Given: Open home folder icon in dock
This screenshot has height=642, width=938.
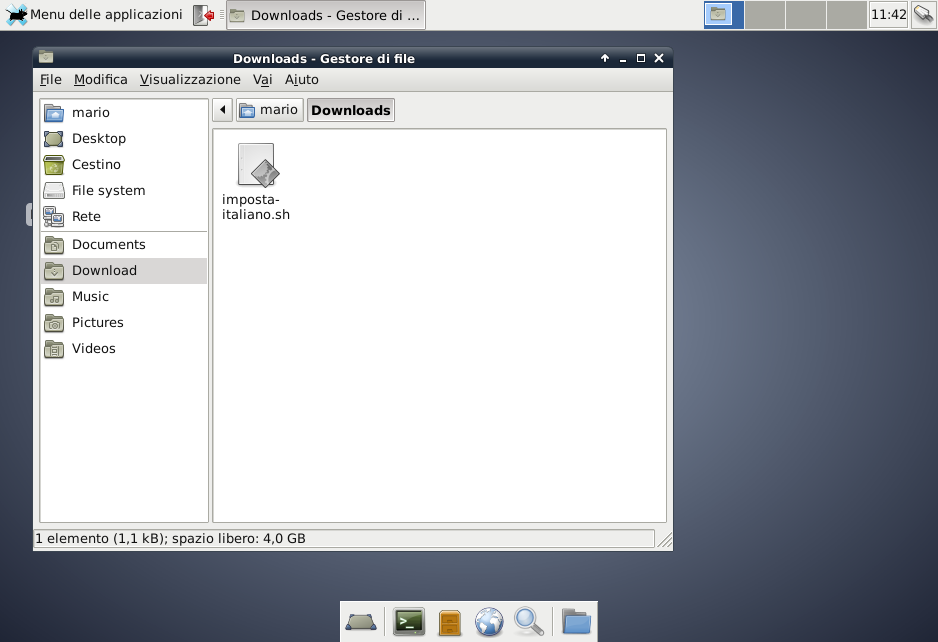Looking at the screenshot, I should [x=576, y=622].
